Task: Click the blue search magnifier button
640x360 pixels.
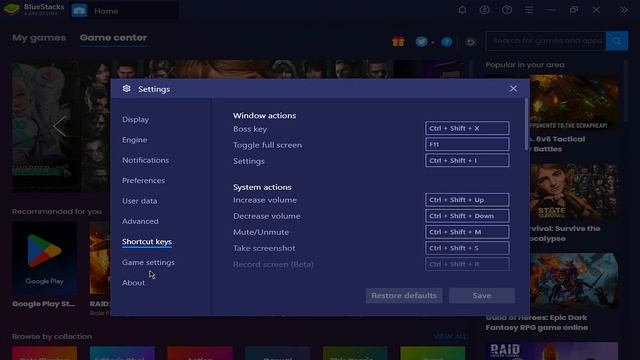Action: (617, 41)
